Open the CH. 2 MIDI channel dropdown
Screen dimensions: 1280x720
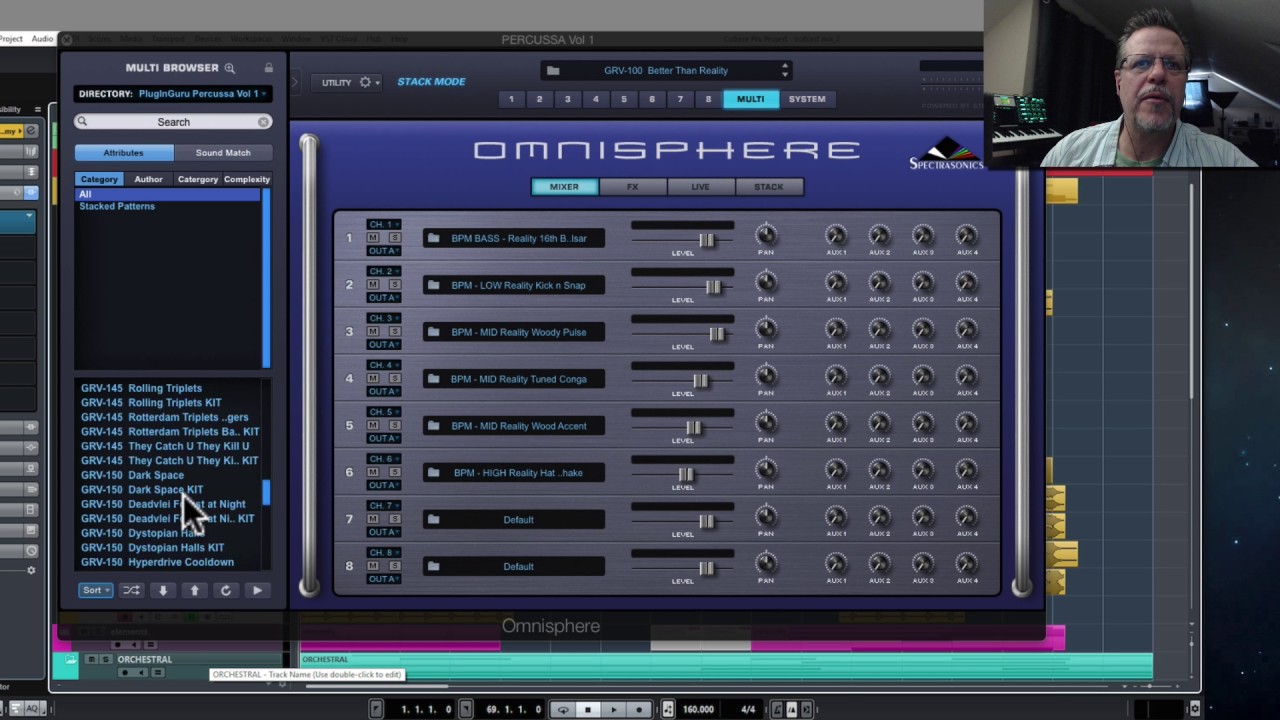(x=384, y=271)
